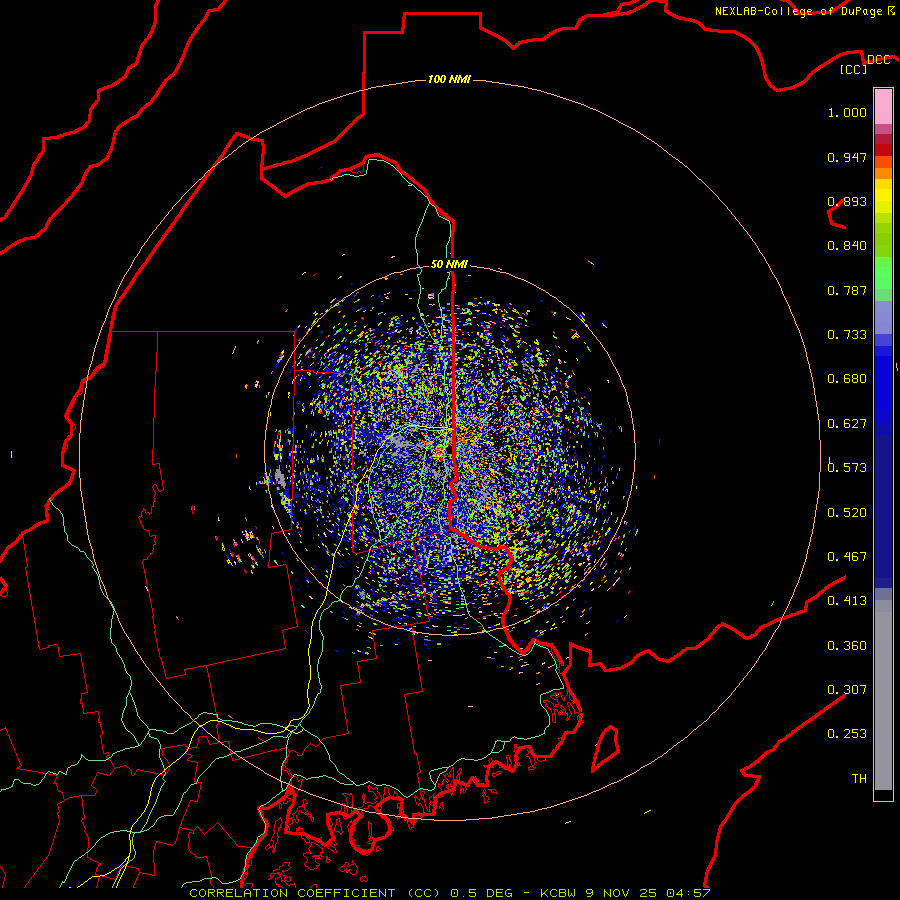Select the 0.680 scale value
This screenshot has width=900, height=900.
847,379
